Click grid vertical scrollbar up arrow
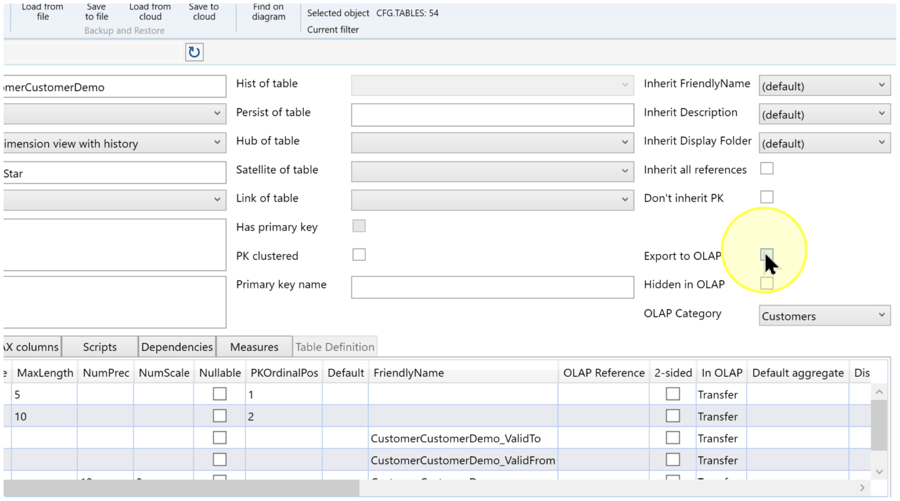This screenshot has height=501, width=900. point(879,392)
